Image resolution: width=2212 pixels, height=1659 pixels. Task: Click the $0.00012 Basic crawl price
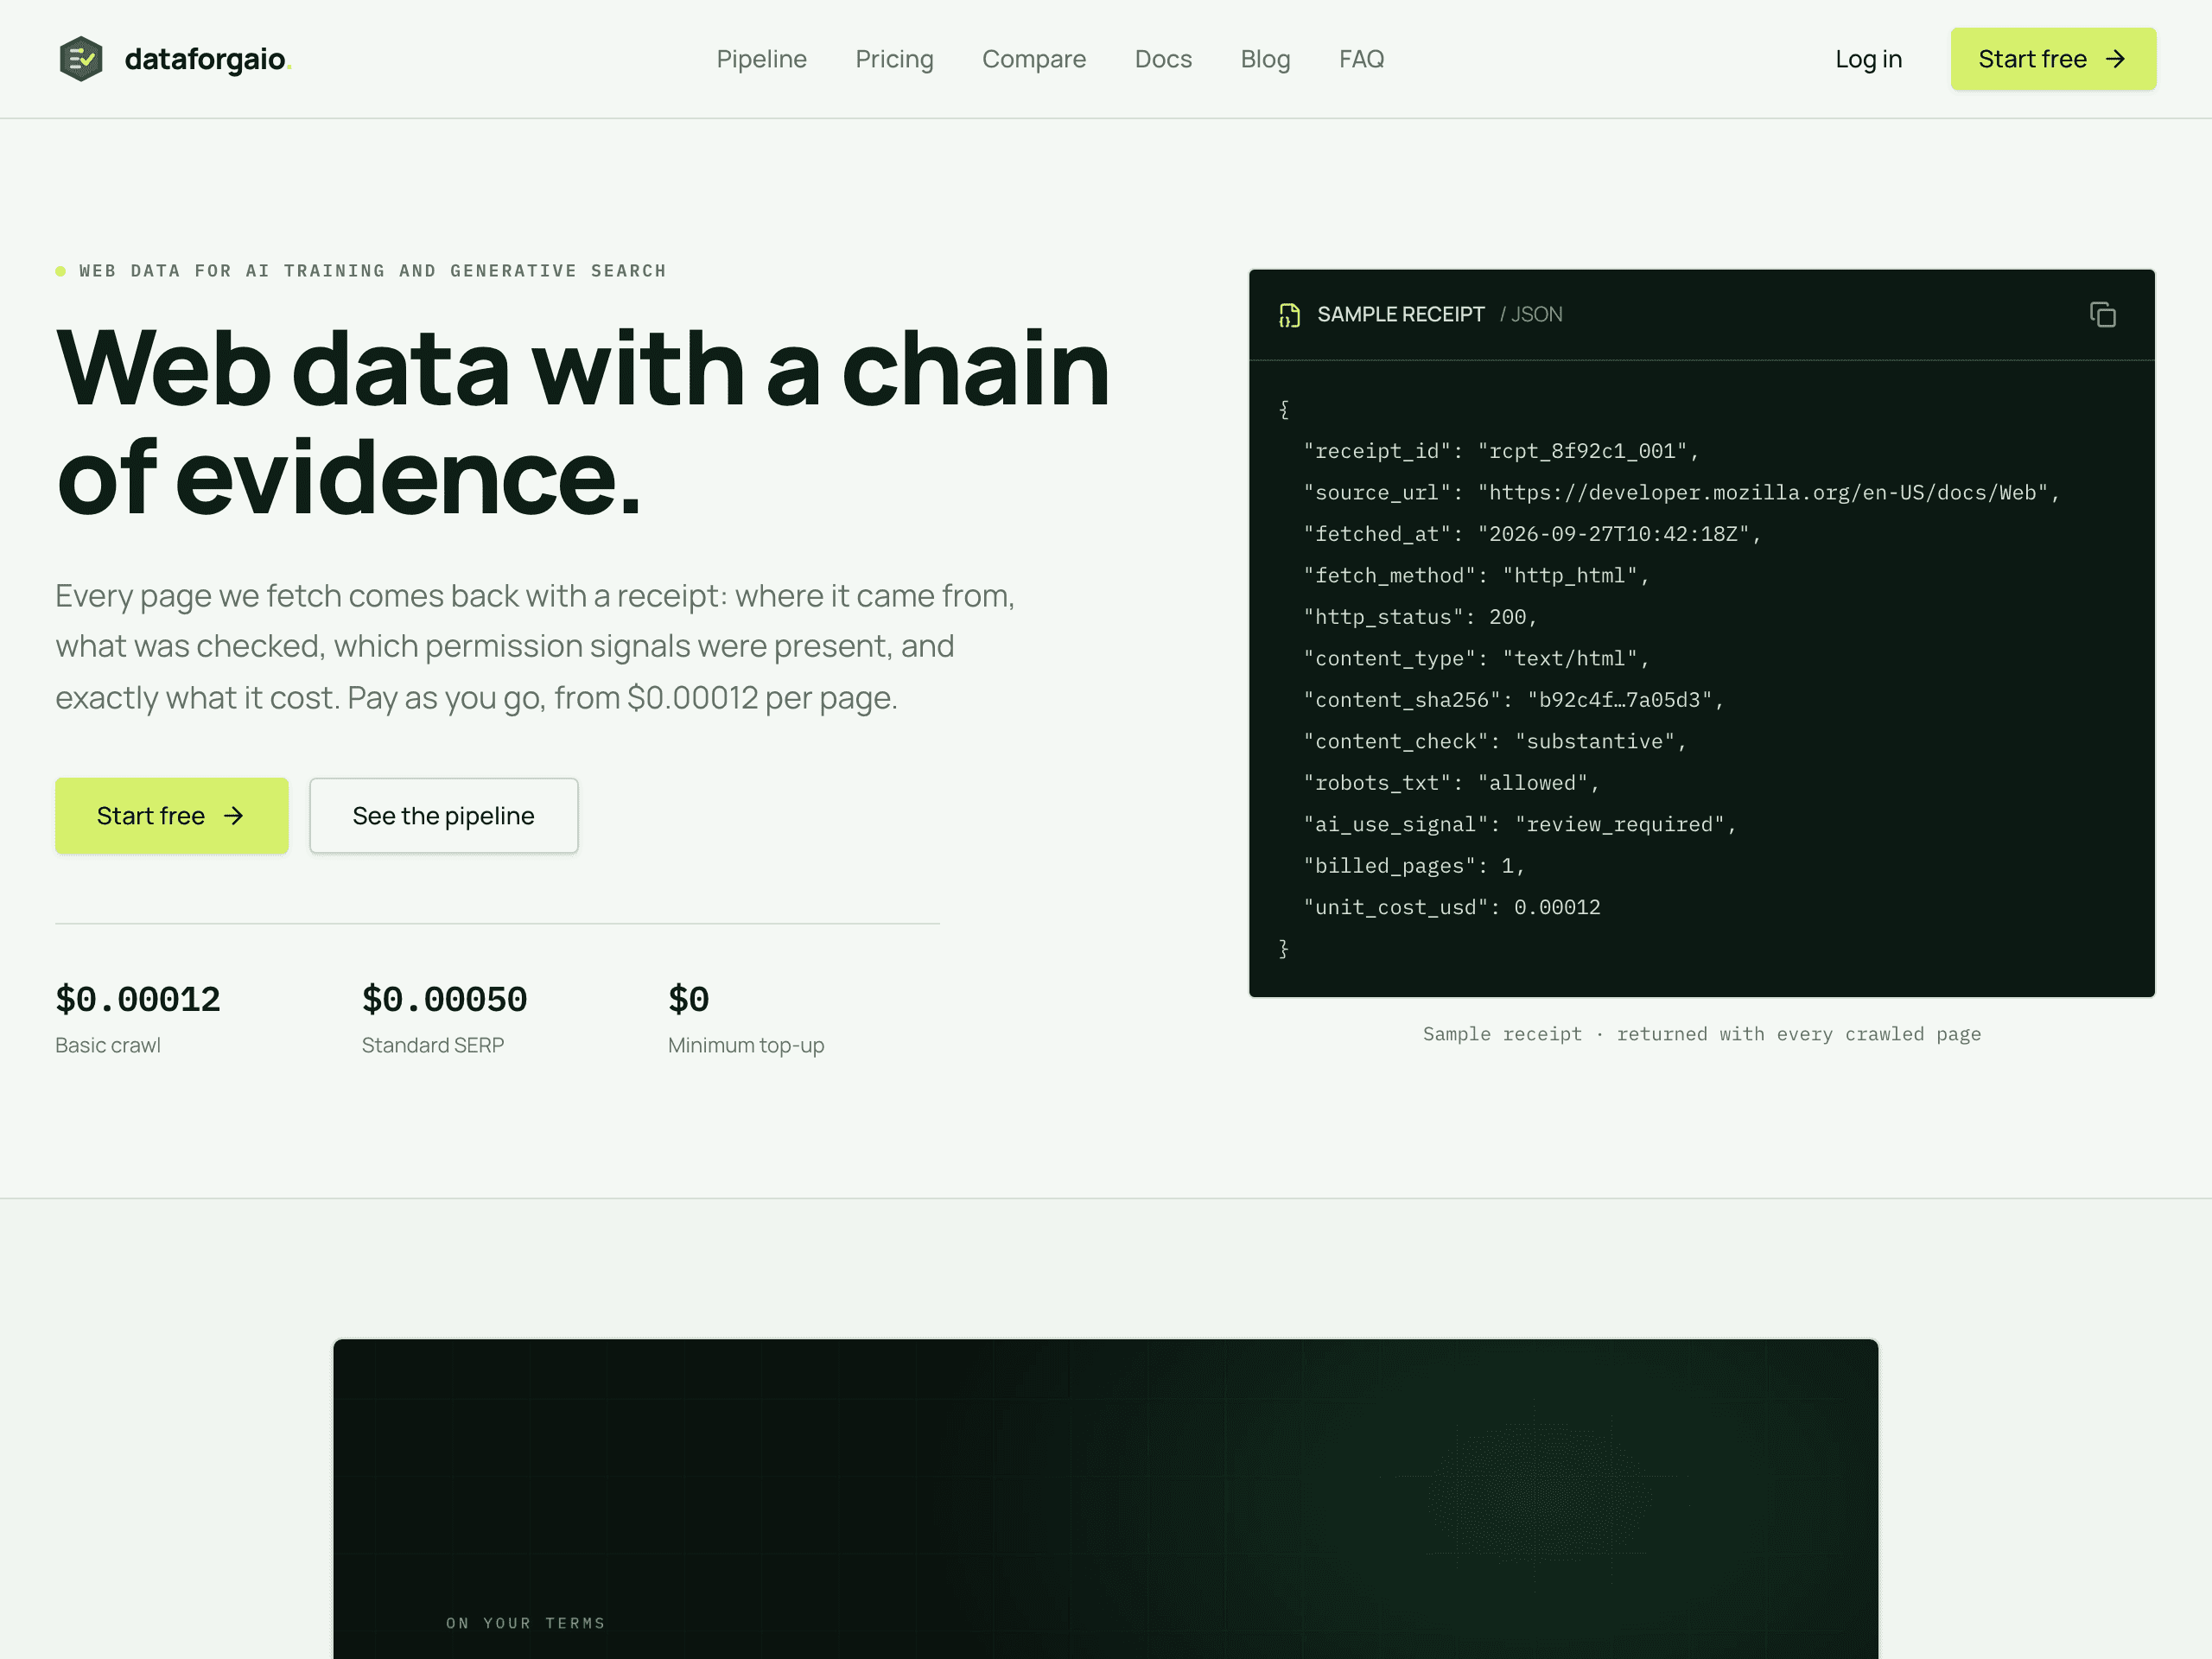[x=138, y=999]
